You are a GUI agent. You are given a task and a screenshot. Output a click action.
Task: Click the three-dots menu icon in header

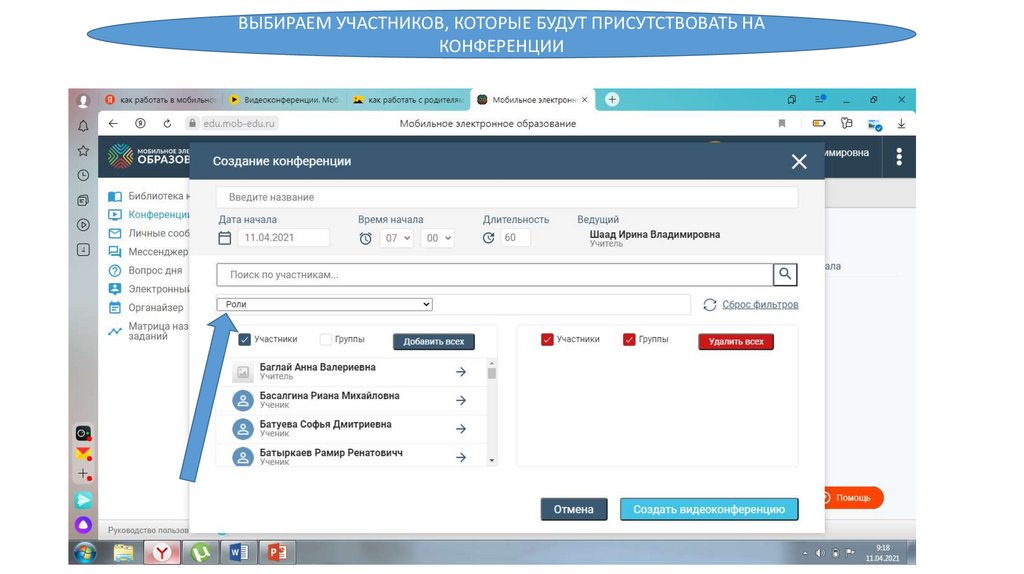coord(899,157)
